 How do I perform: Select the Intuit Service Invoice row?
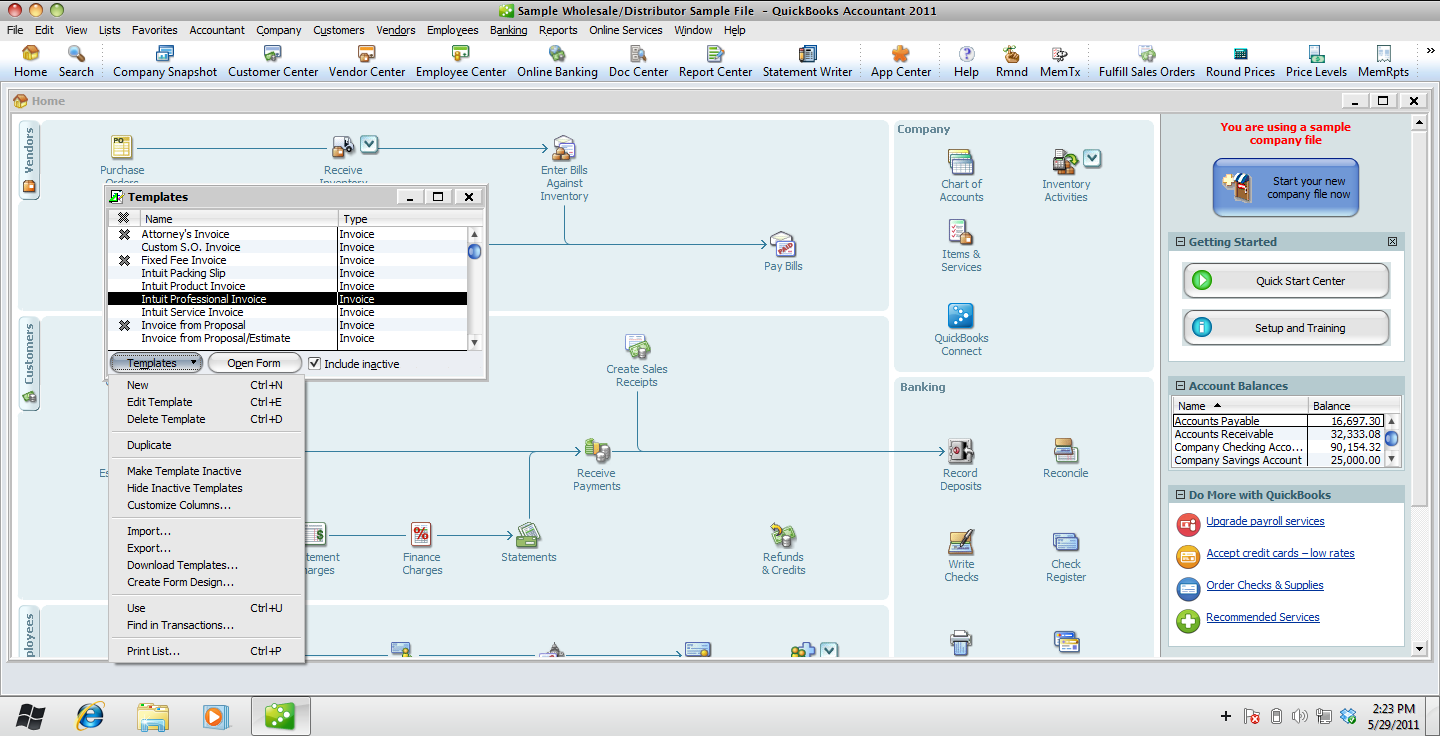pos(287,312)
